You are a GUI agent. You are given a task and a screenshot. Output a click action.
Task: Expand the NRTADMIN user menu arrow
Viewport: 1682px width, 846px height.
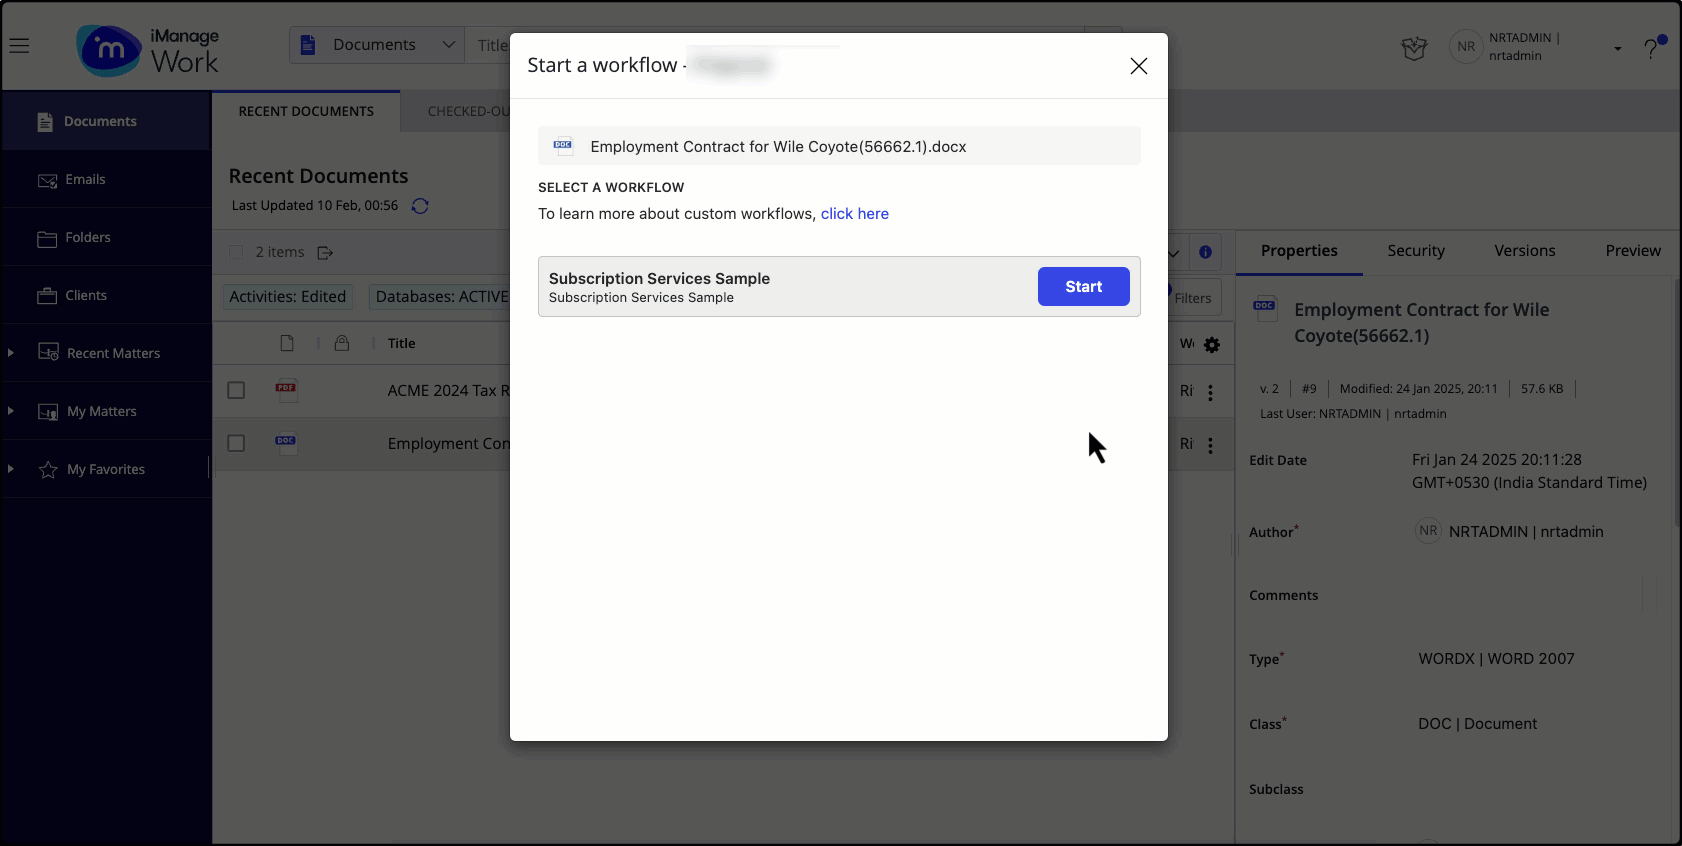(x=1617, y=48)
